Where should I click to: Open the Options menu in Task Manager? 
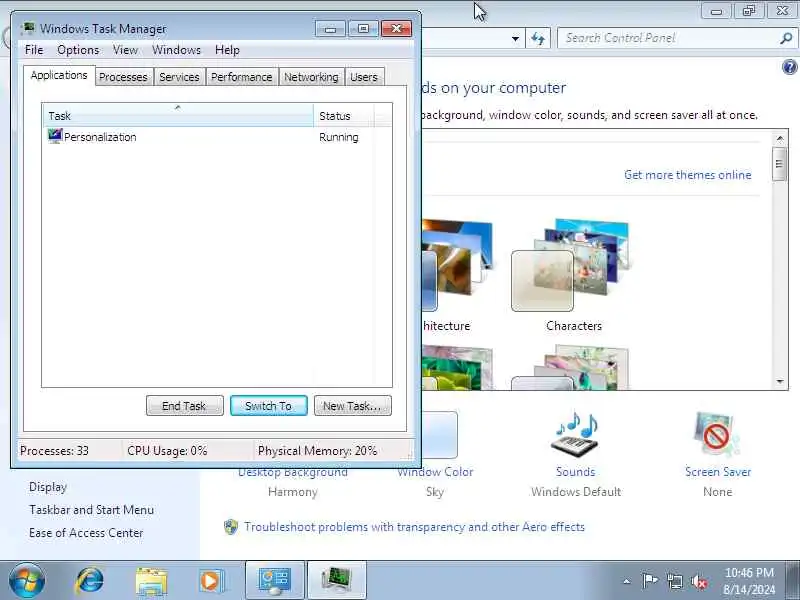click(78, 50)
